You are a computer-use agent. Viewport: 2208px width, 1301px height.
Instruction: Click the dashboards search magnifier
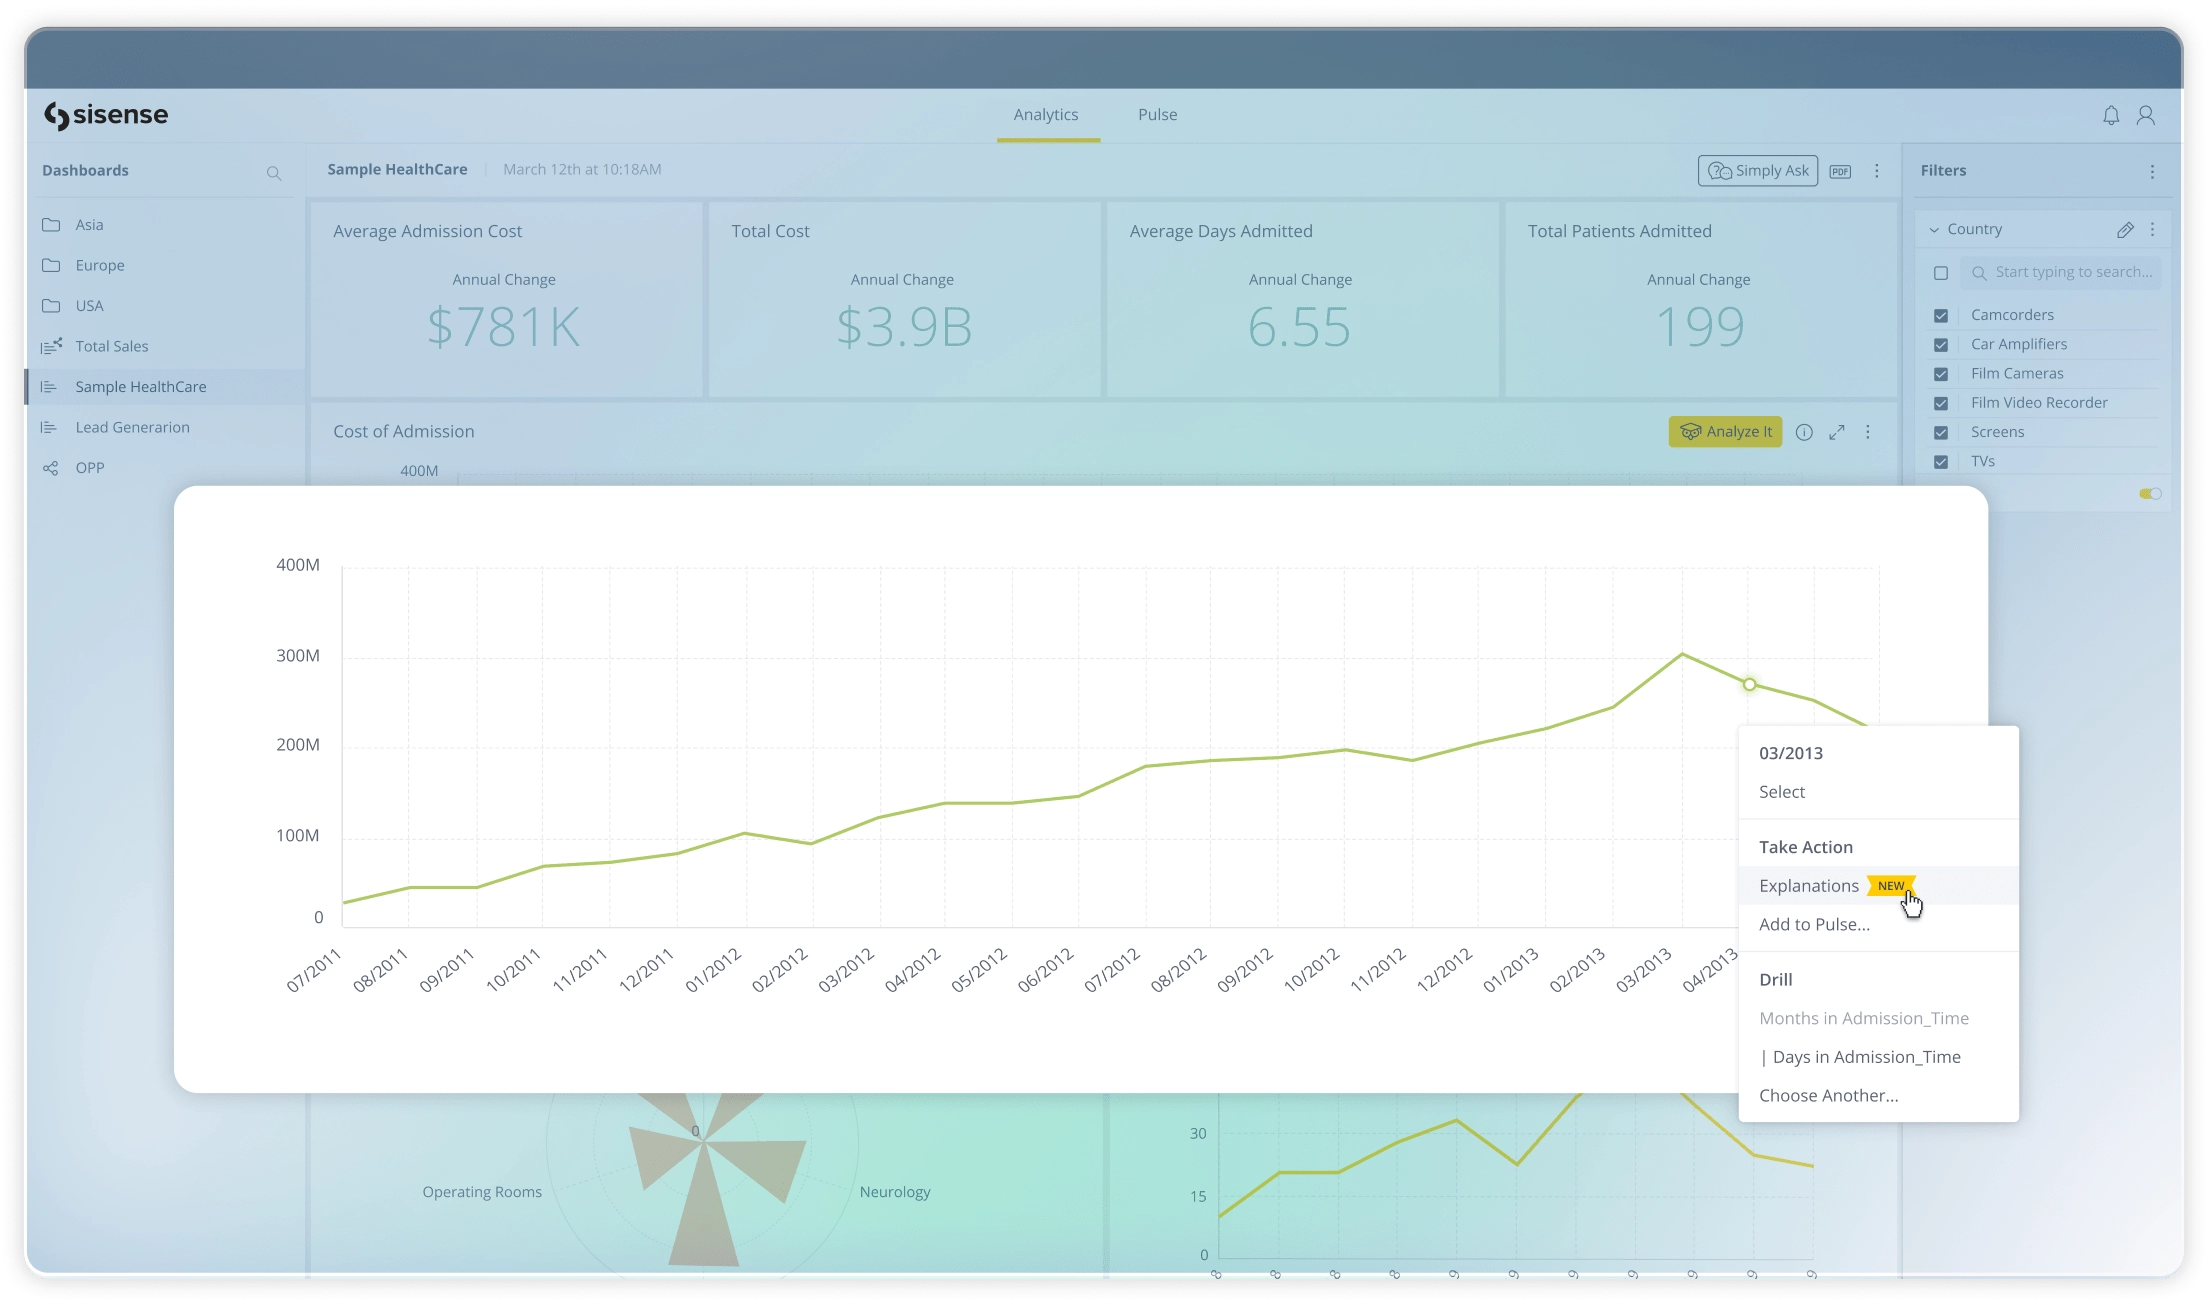[274, 173]
